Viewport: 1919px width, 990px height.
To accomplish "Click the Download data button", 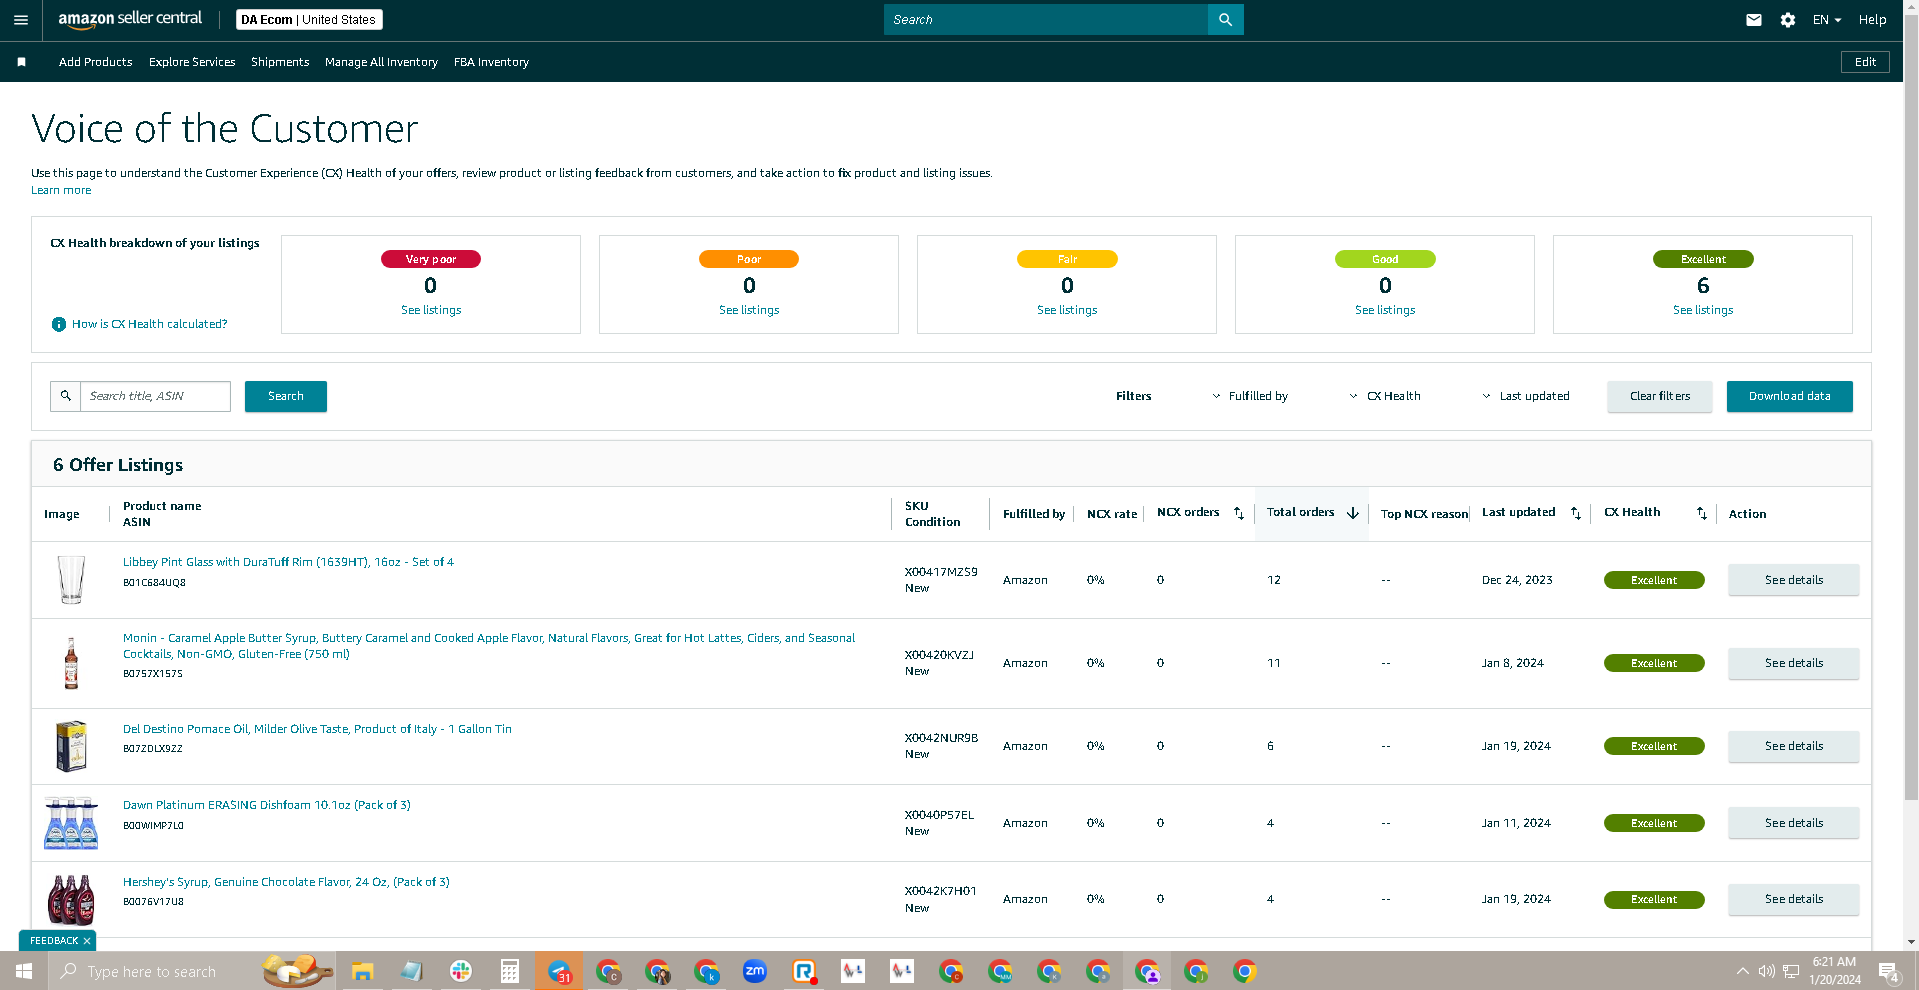I will (x=1790, y=396).
